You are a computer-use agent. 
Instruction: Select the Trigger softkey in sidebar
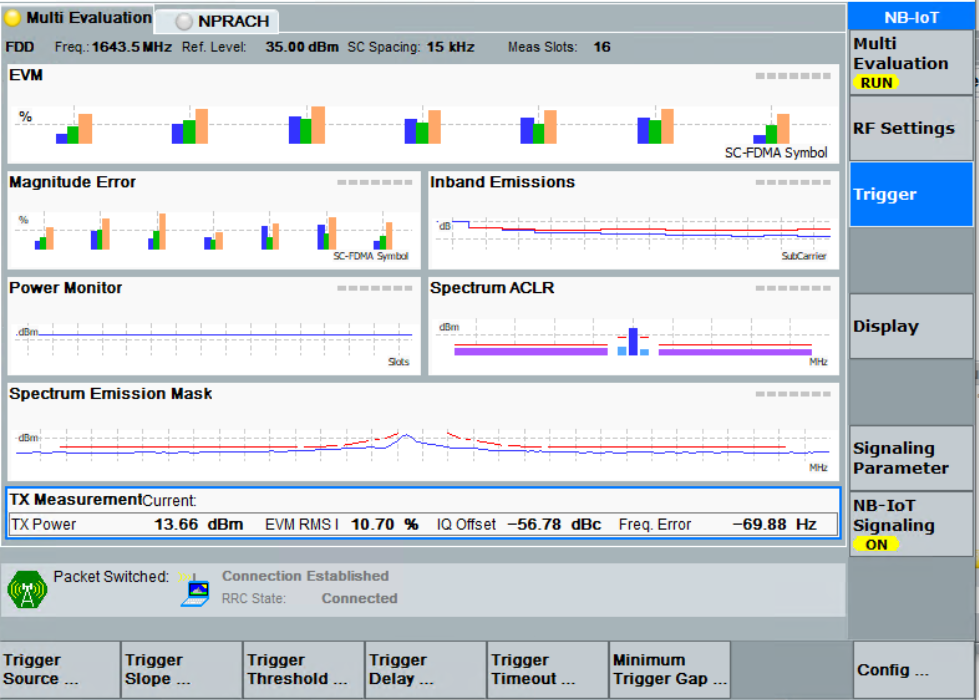[910, 194]
